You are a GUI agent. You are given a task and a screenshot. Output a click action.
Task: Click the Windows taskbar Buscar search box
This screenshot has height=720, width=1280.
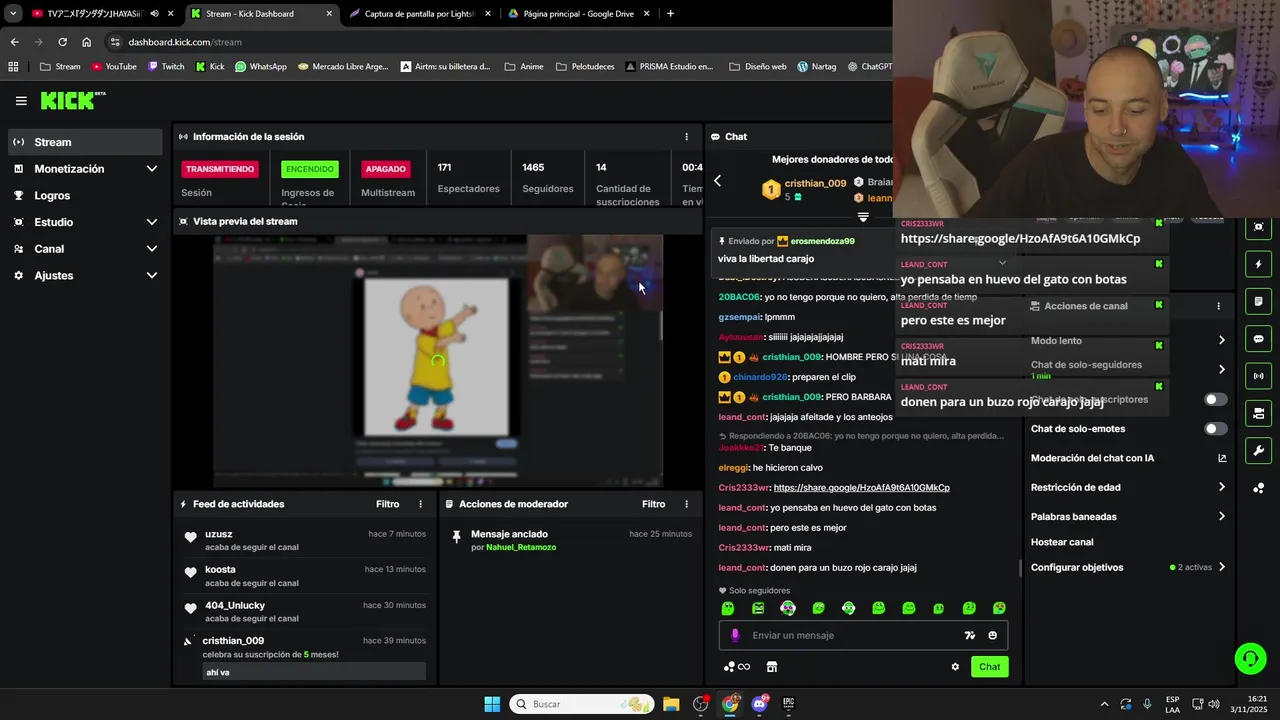click(582, 704)
